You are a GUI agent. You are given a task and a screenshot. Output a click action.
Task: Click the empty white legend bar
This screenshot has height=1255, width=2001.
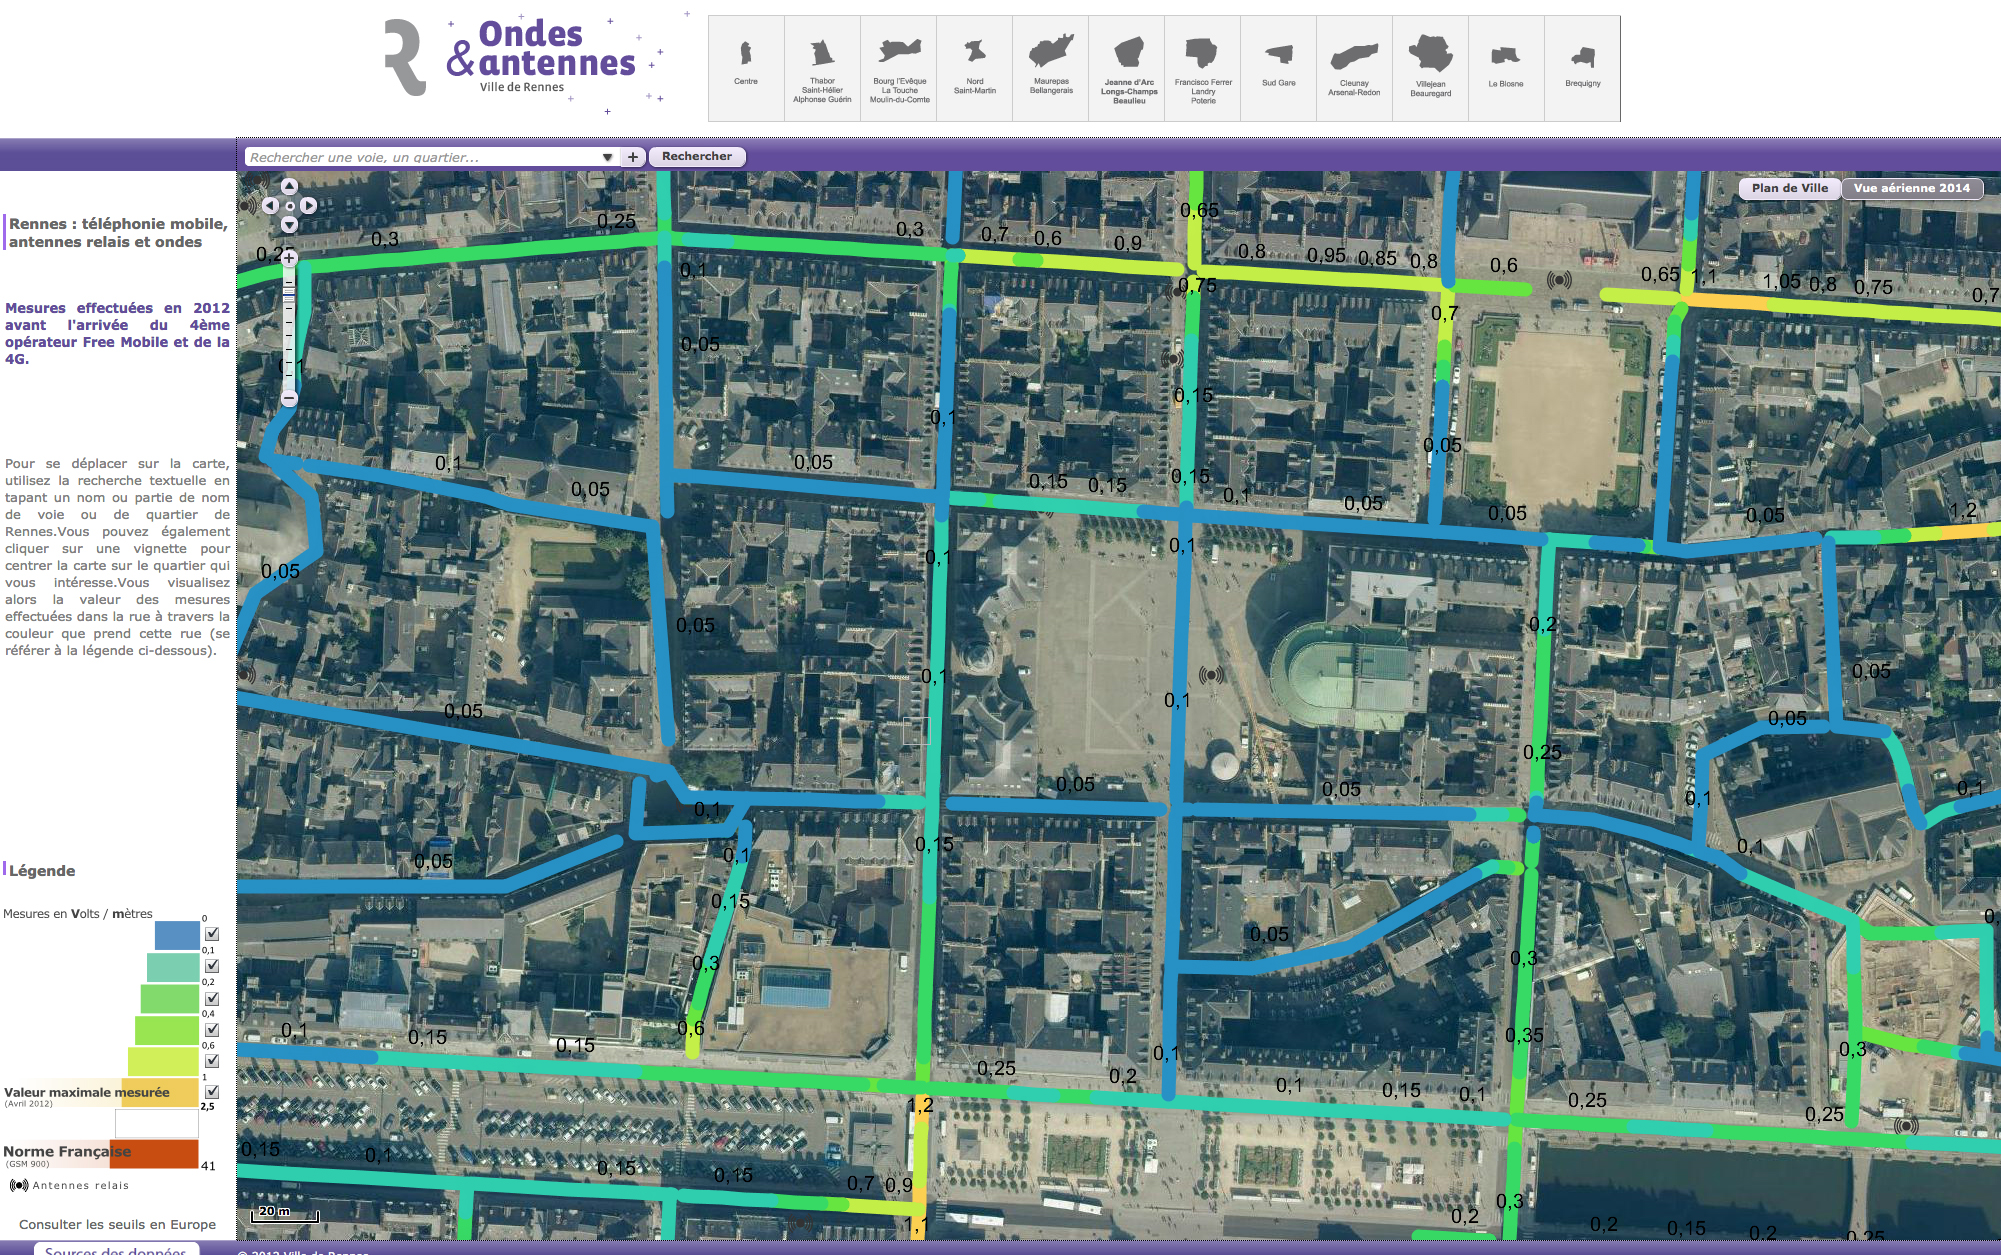click(x=157, y=1123)
